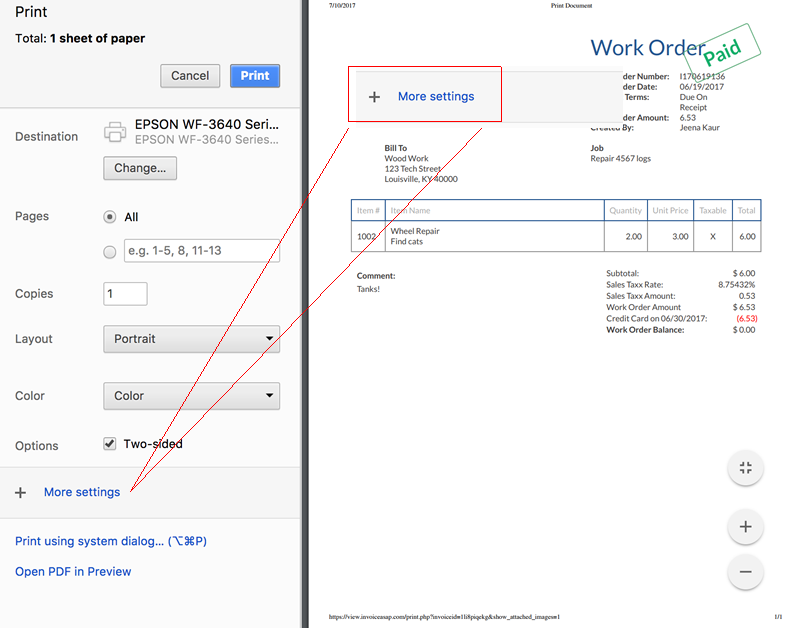This screenshot has height=628, width=800.
Task: Click the Copies number field
Action: tap(125, 294)
